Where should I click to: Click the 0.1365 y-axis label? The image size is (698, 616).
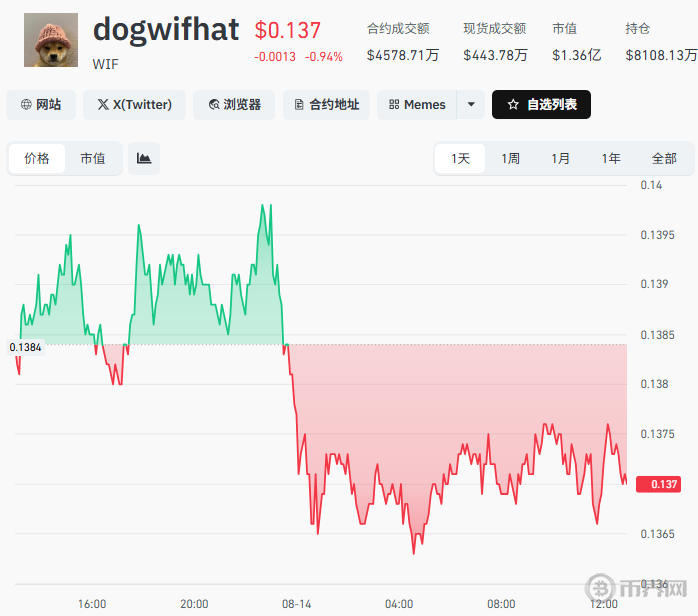[657, 534]
